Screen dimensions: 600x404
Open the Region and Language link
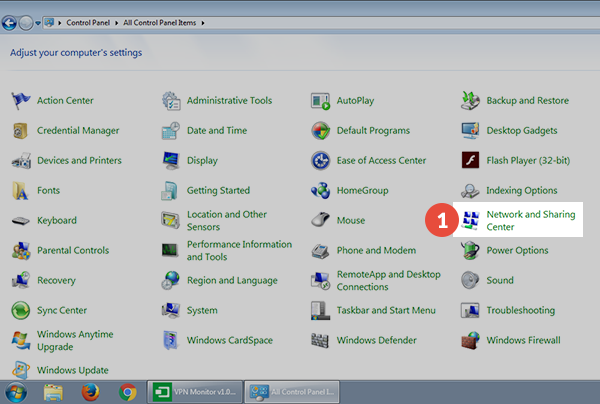(x=232, y=280)
